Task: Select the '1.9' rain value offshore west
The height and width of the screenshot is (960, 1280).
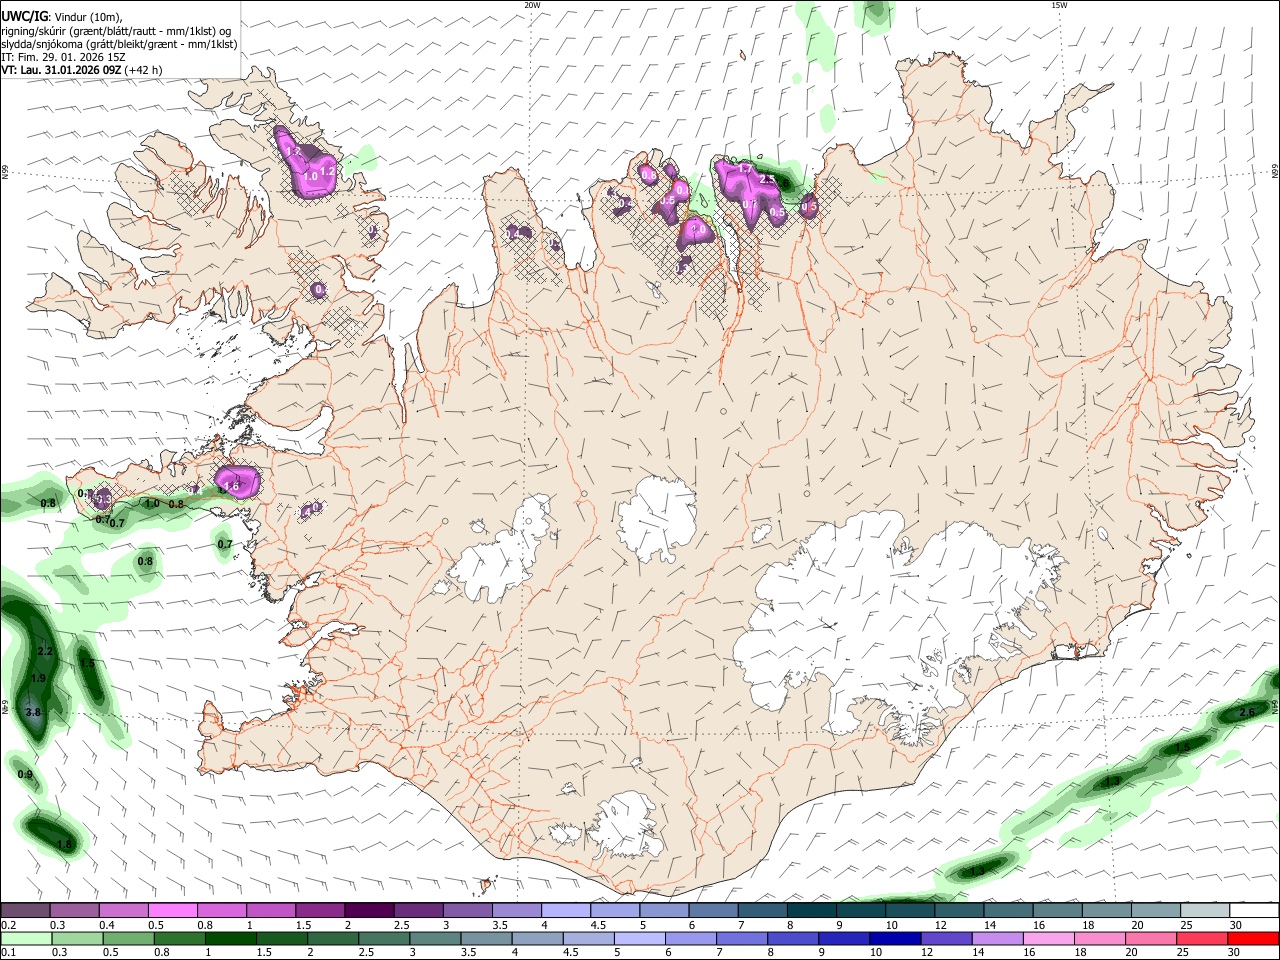Action: click(38, 678)
